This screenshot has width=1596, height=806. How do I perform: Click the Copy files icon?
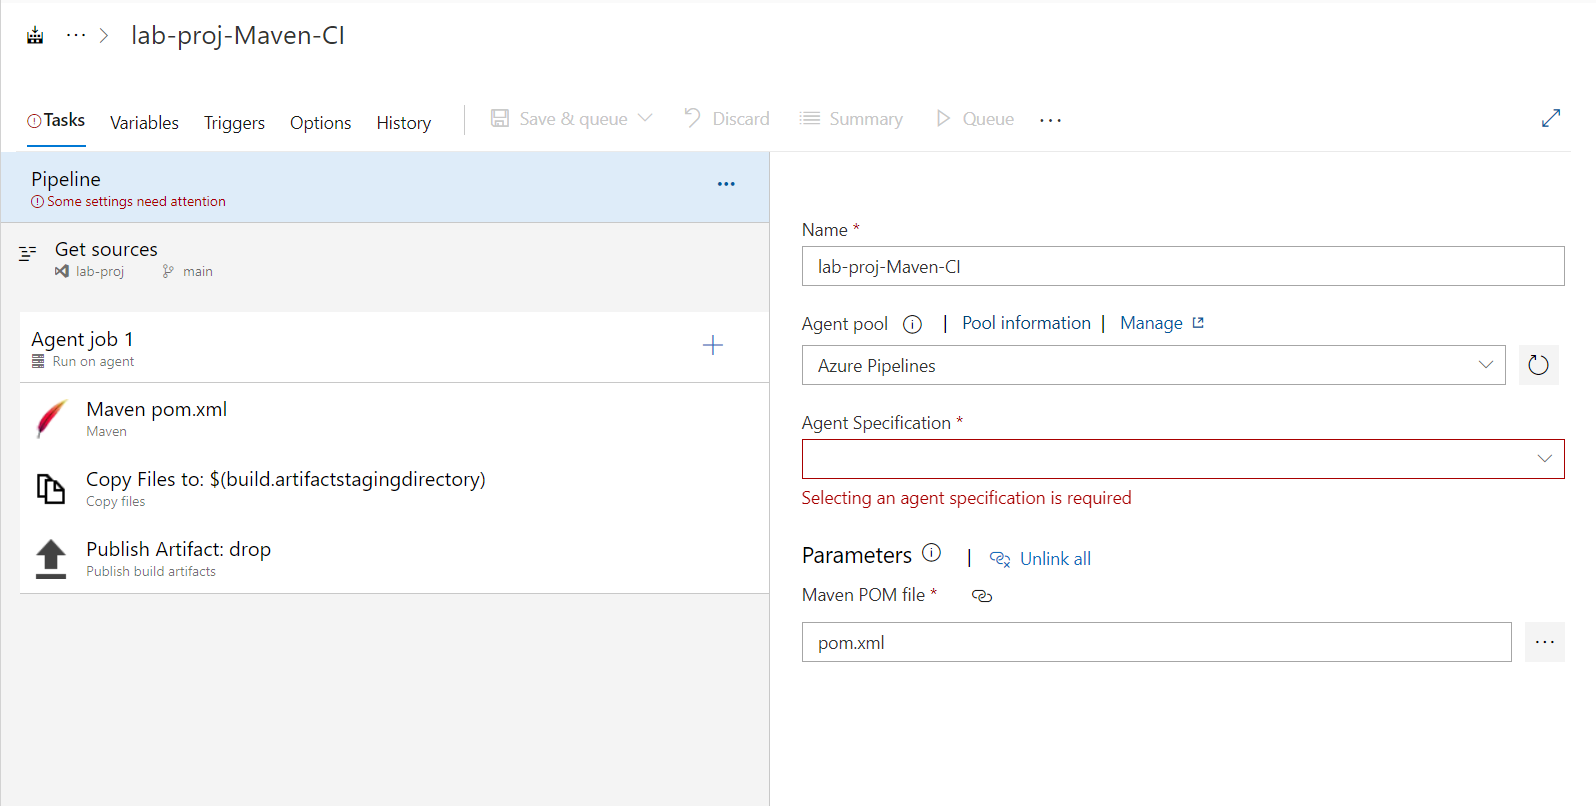pyautogui.click(x=51, y=489)
